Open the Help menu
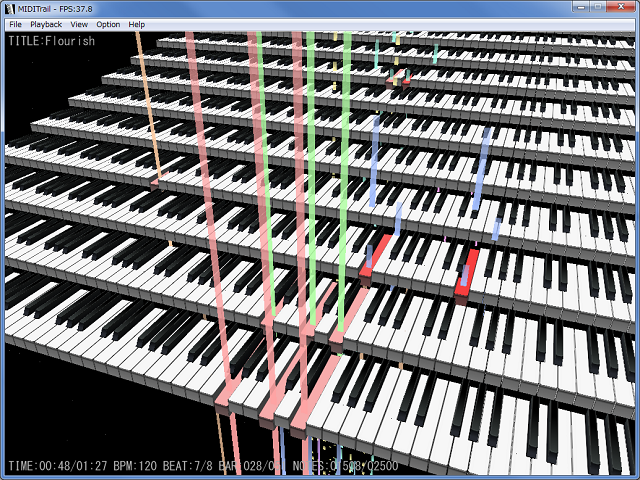The height and width of the screenshot is (480, 640). [136, 24]
